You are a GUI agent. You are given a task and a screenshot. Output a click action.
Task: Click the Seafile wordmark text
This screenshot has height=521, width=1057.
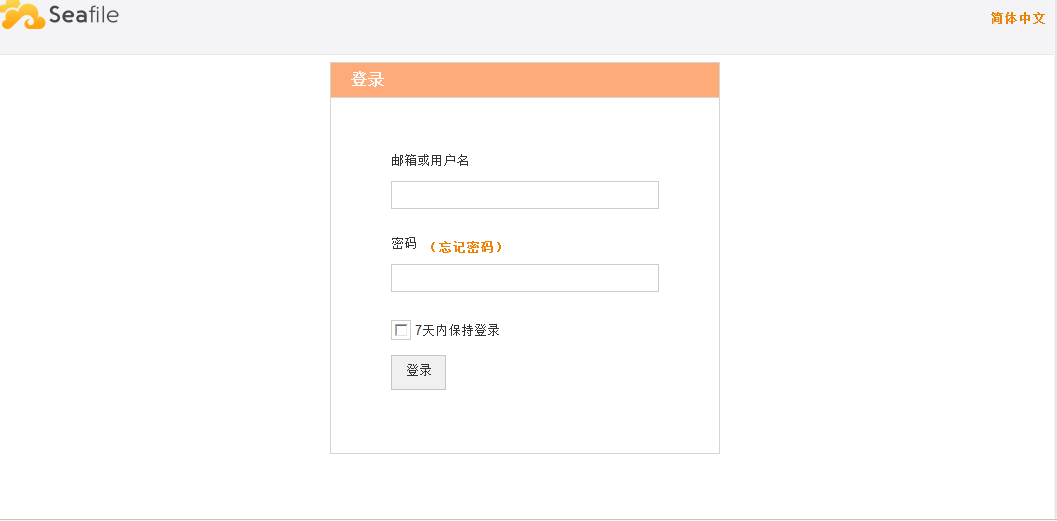click(x=84, y=13)
